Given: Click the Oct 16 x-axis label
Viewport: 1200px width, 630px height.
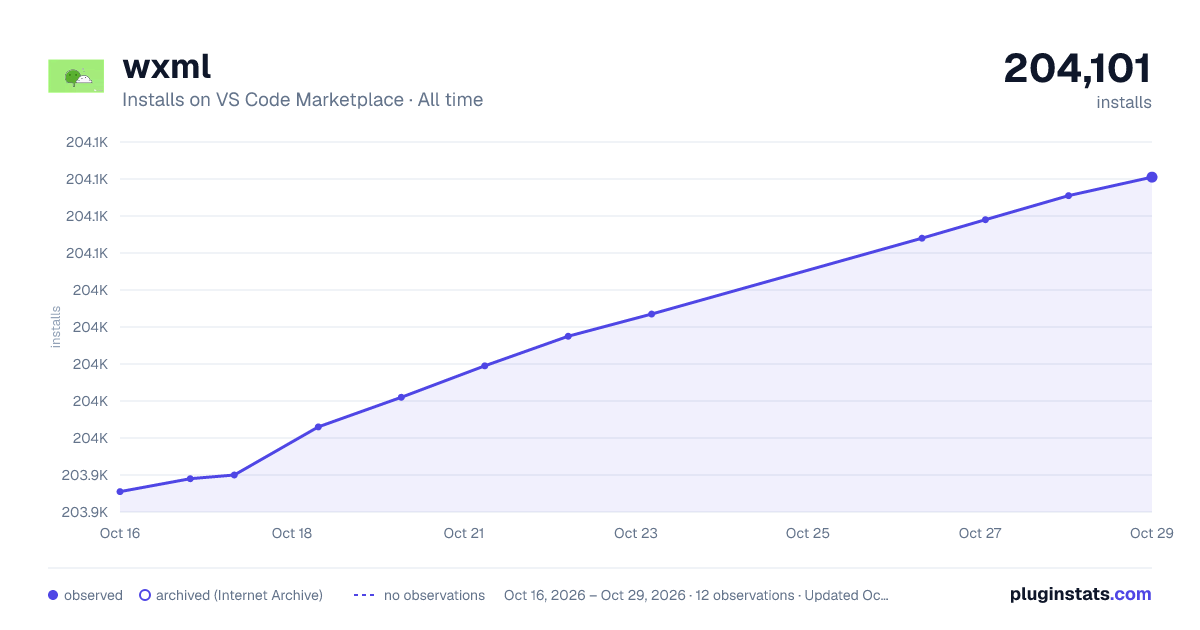Looking at the screenshot, I should (120, 533).
